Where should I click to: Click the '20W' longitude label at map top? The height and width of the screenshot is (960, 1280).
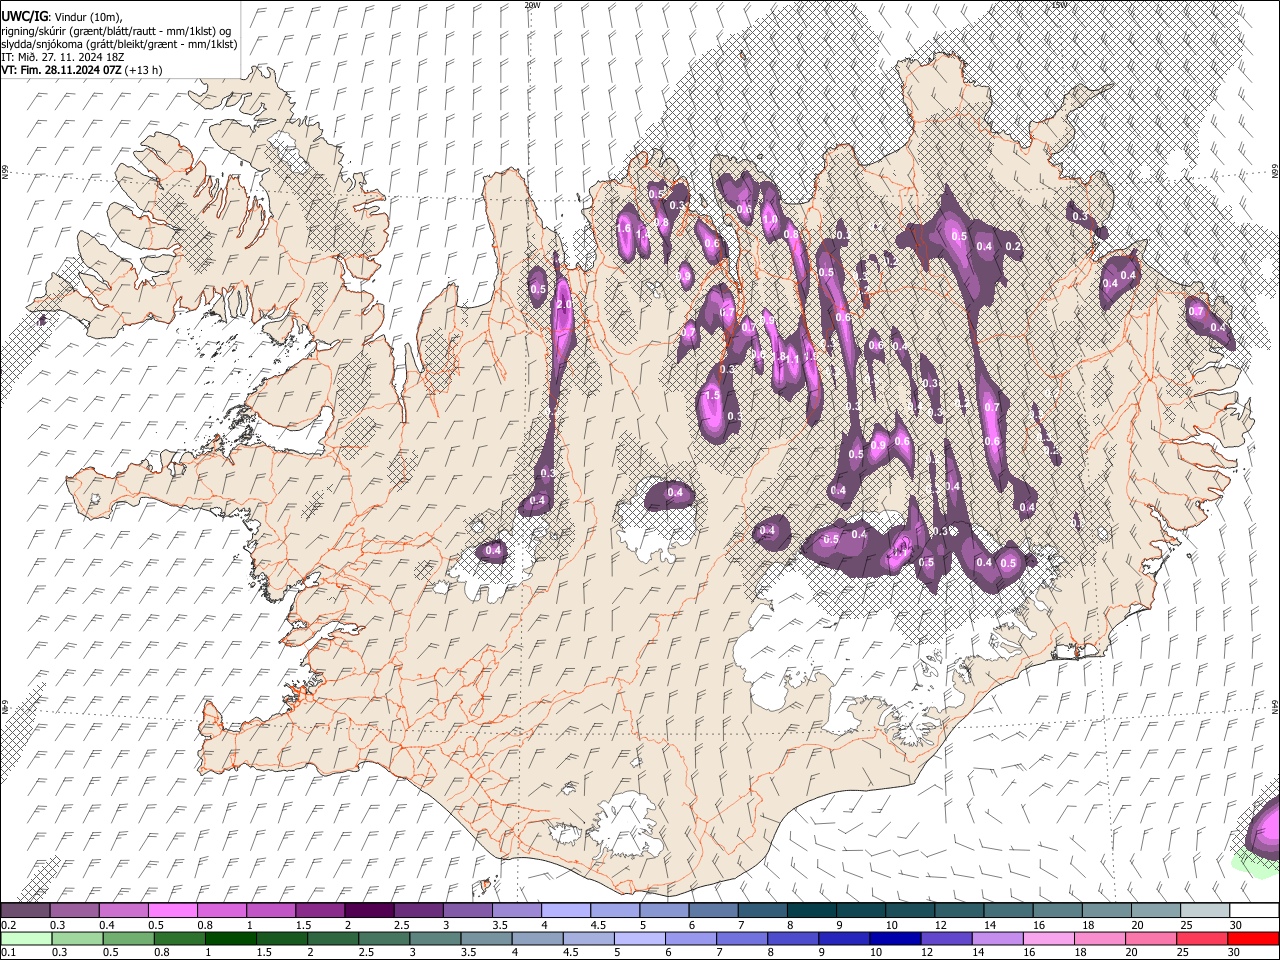(532, 5)
